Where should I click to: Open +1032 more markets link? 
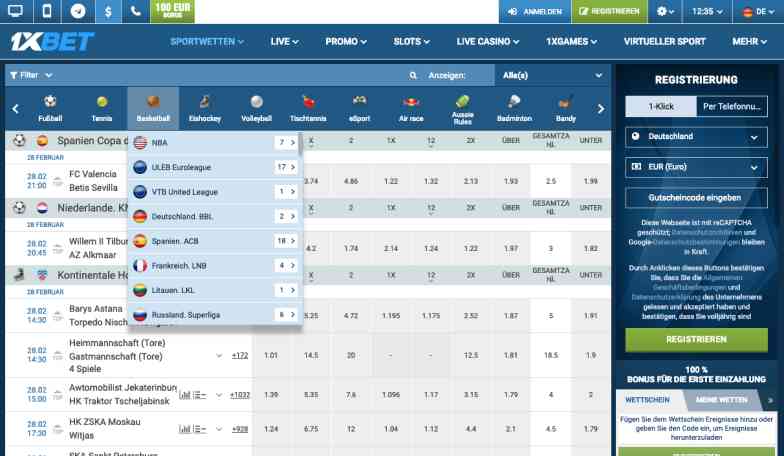[x=240, y=395]
